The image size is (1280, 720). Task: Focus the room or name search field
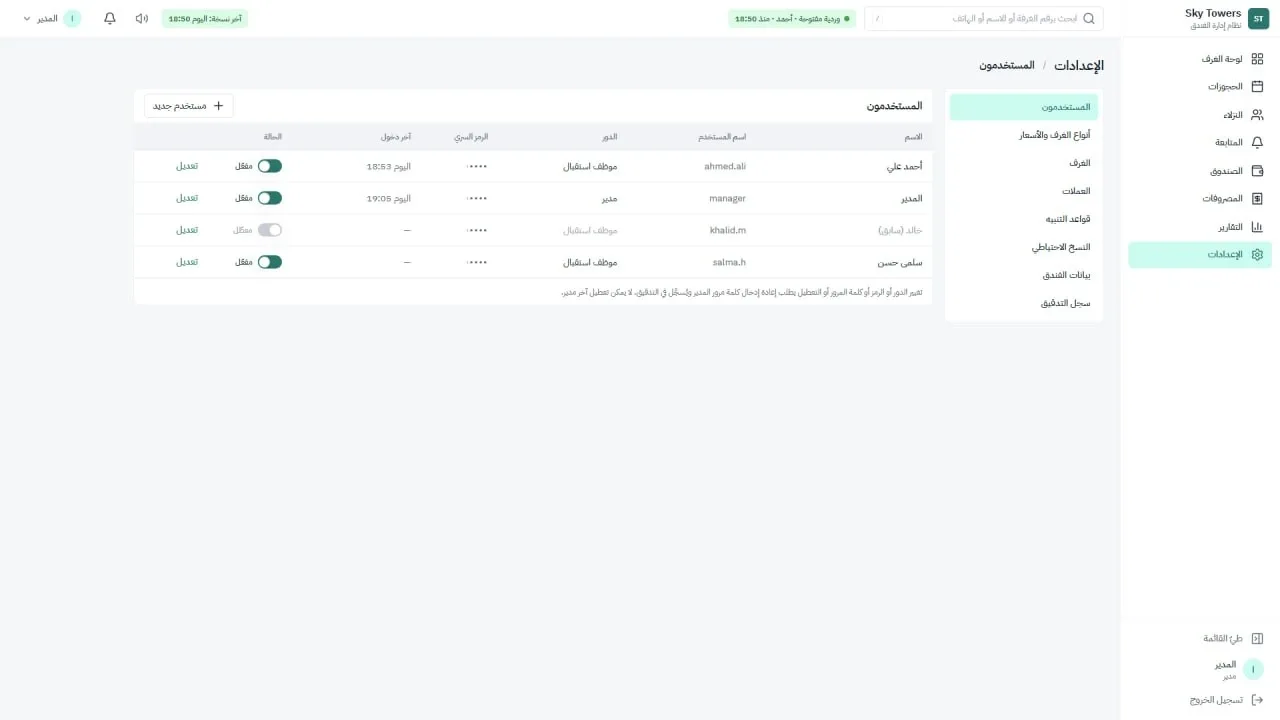(x=984, y=19)
